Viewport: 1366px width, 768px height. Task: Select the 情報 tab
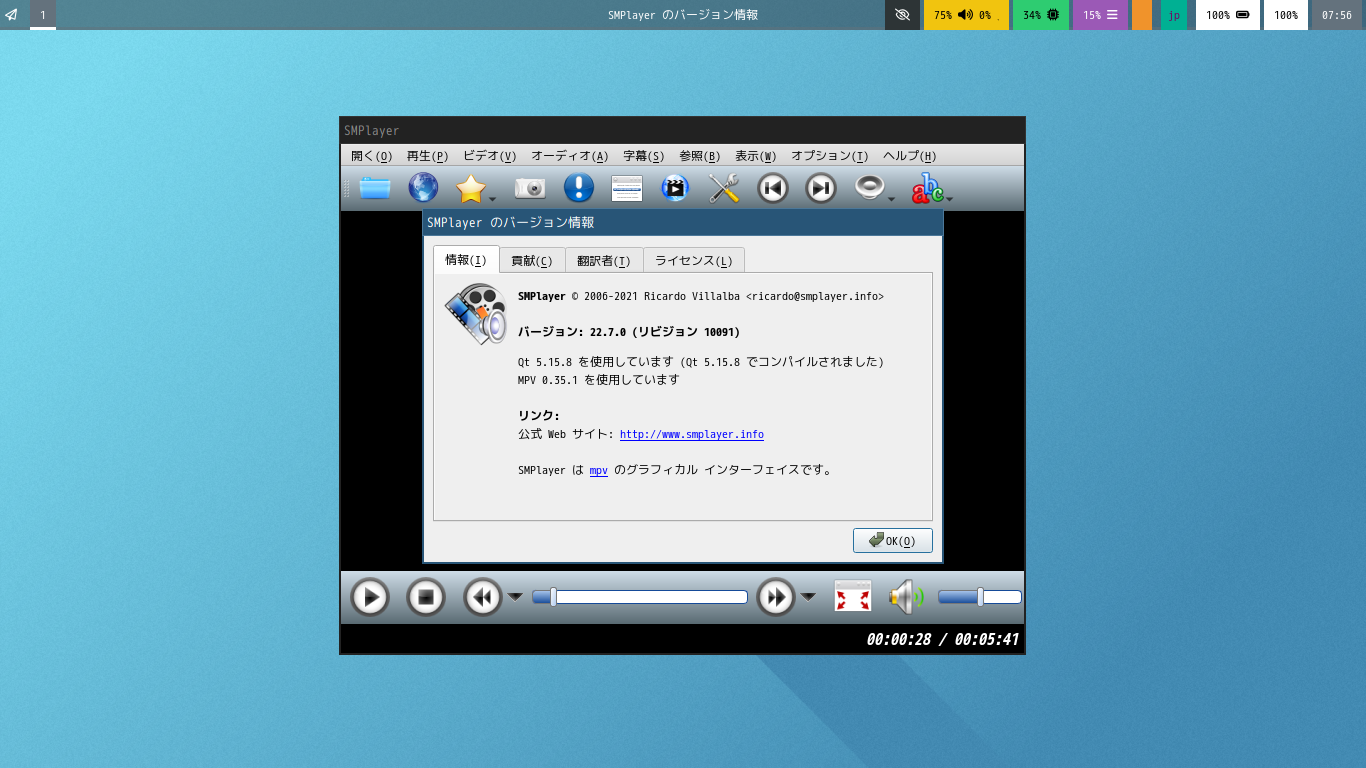pyautogui.click(x=466, y=260)
